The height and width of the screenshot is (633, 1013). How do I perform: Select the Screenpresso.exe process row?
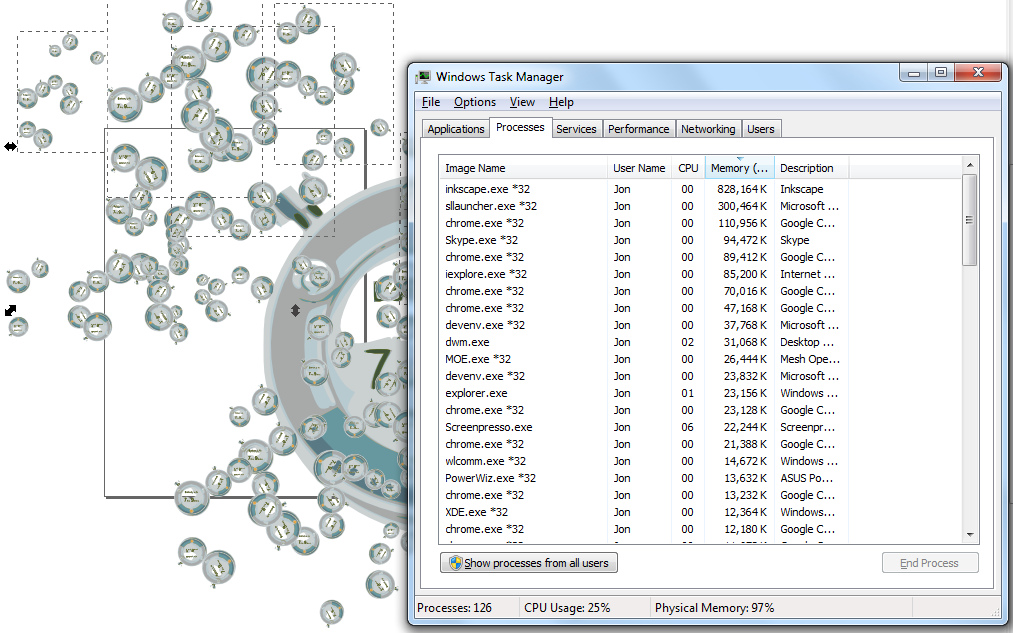coord(488,427)
